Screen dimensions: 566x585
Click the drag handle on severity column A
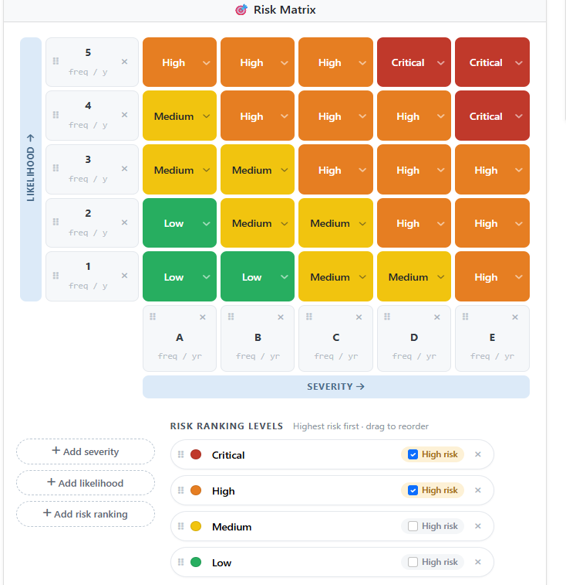(x=153, y=317)
